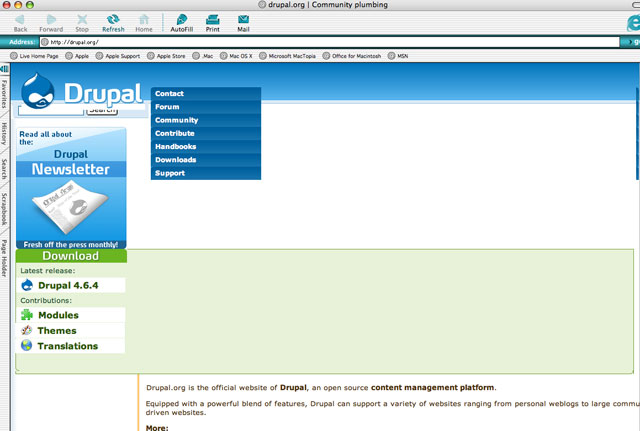Open the Modules link
This screenshot has height=431, width=640.
[58, 315]
